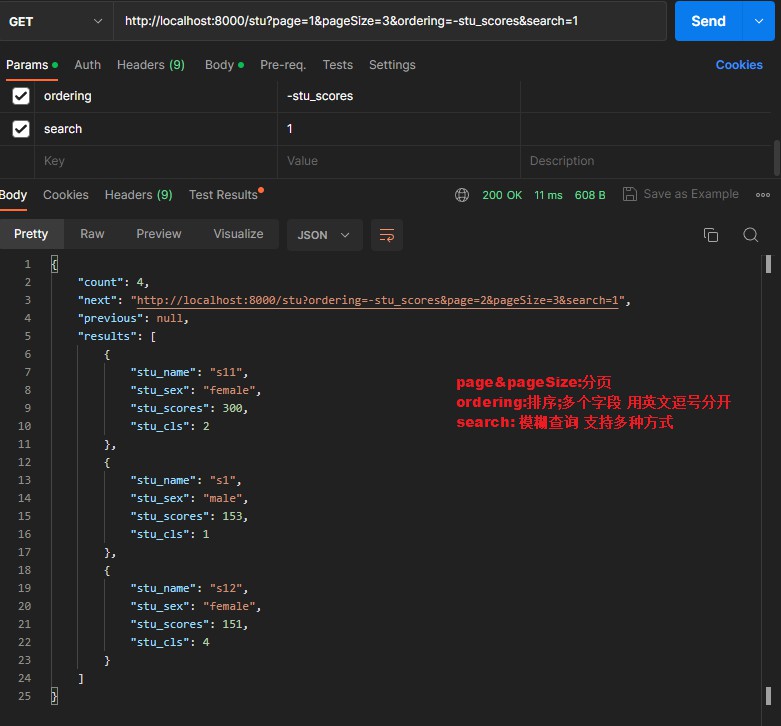
Task: Click the search response icon
Action: tap(751, 235)
